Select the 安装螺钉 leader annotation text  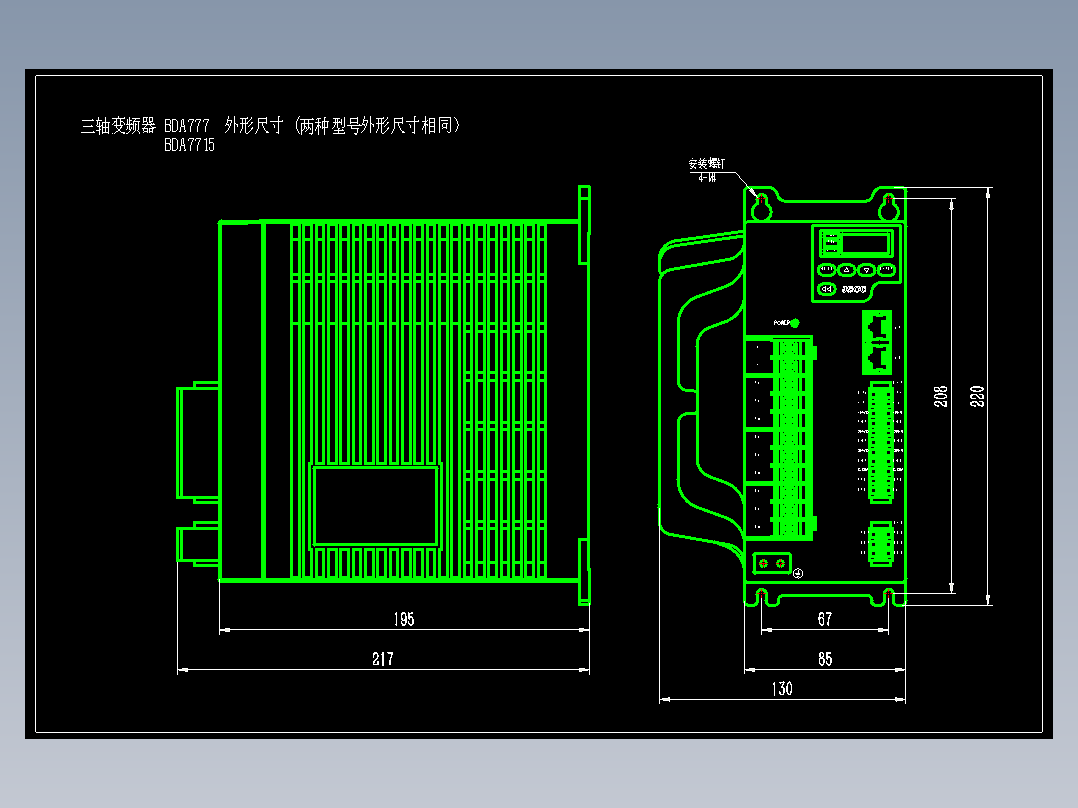pos(706,164)
